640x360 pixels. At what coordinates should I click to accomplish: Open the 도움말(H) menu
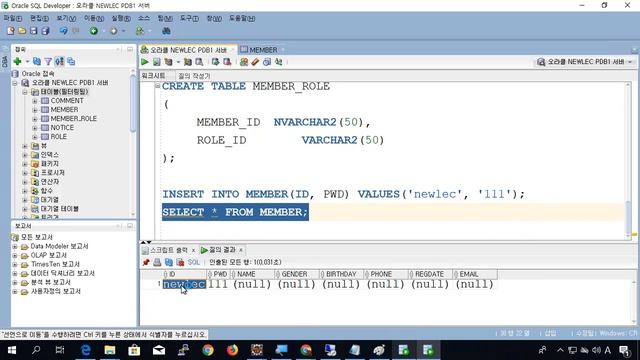click(x=242, y=18)
